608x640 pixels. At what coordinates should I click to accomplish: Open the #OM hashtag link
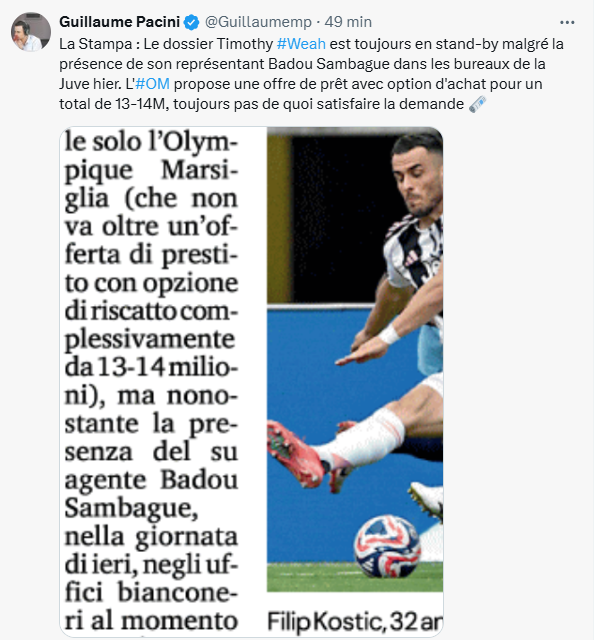tap(152, 84)
